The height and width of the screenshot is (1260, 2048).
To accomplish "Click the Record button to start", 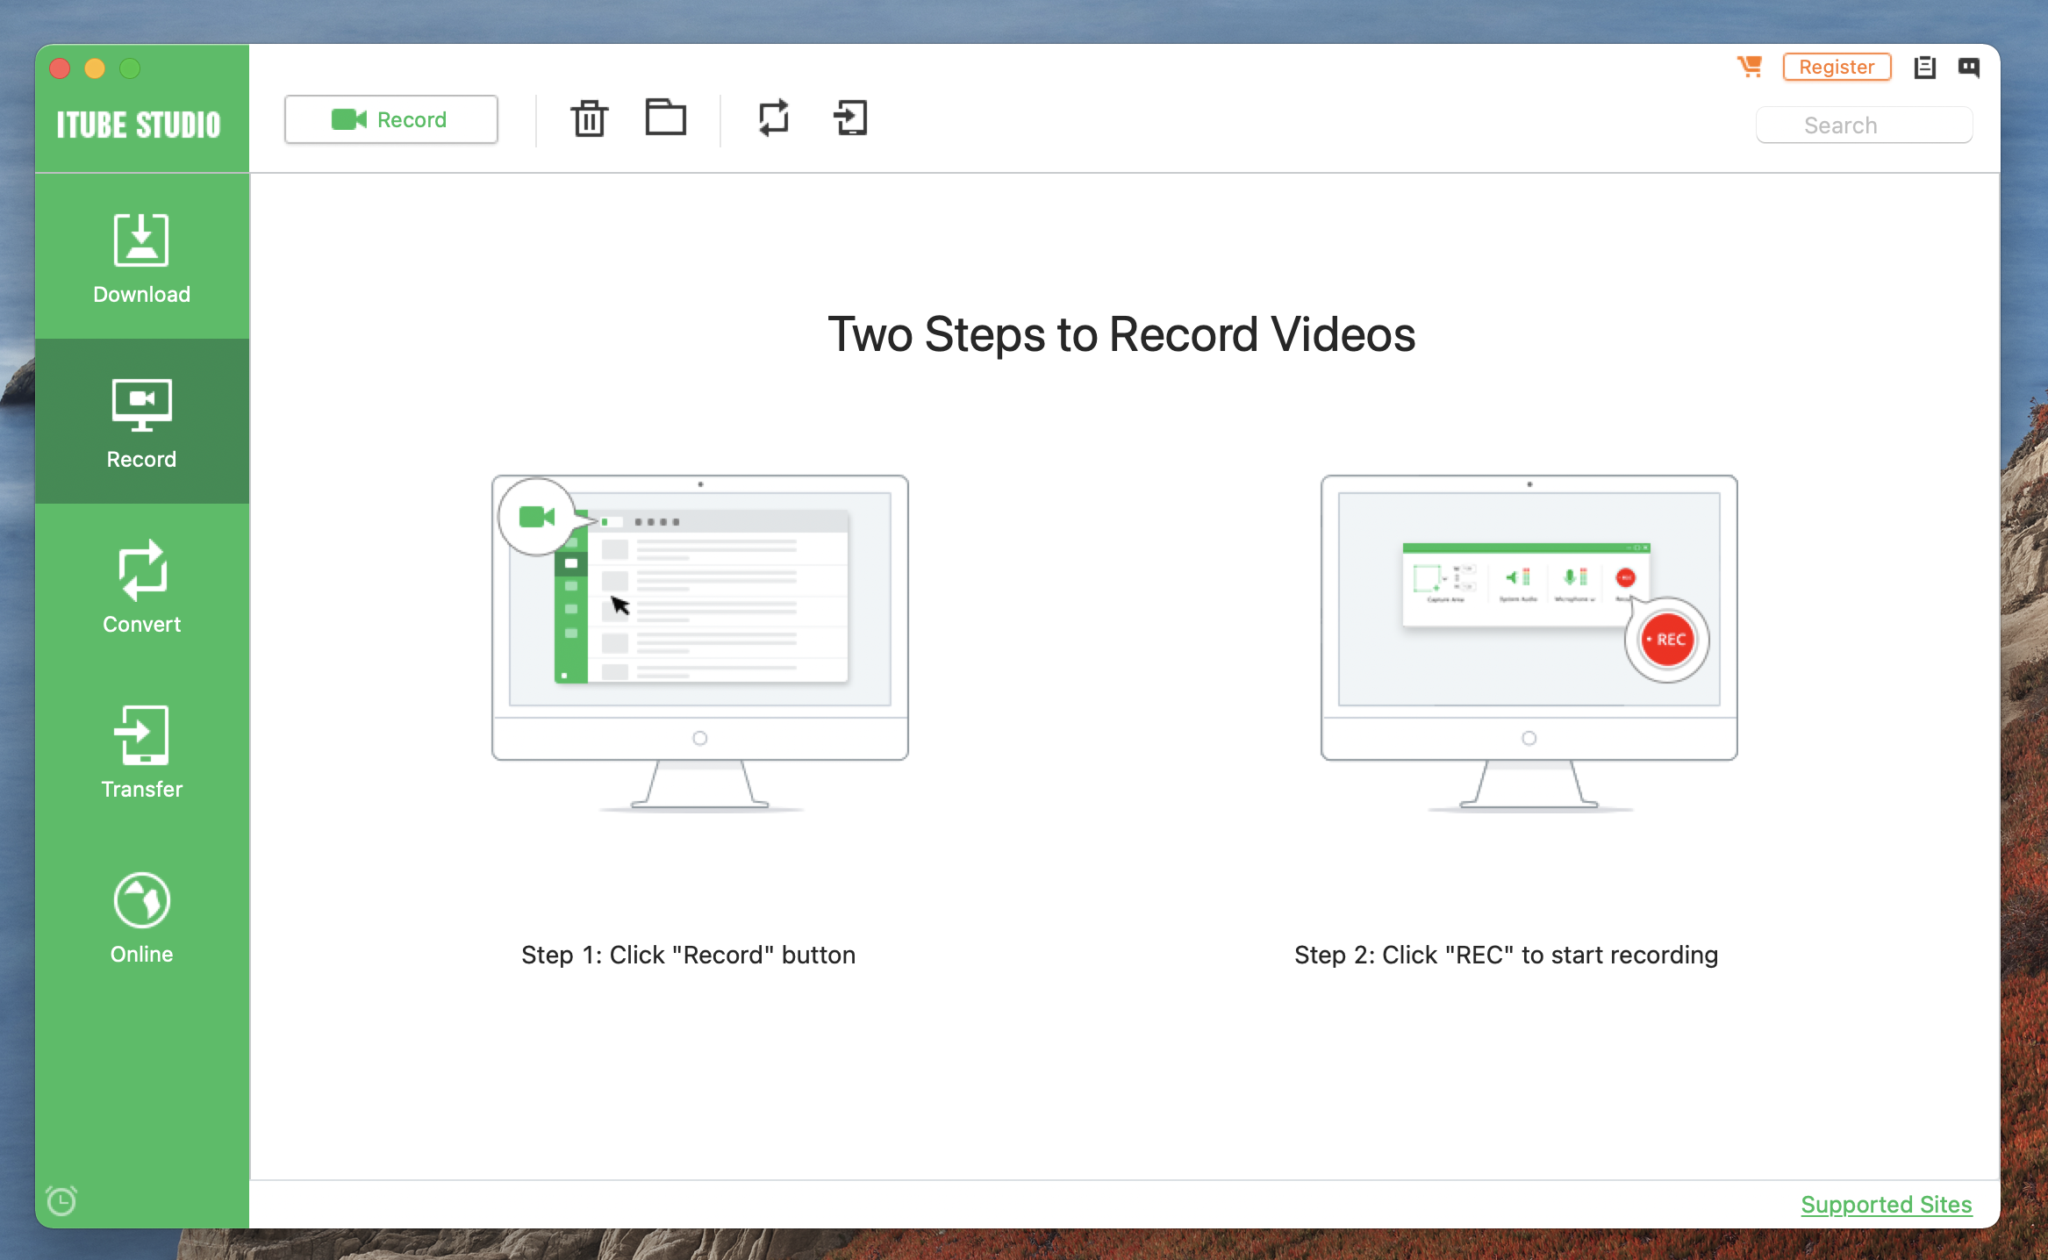I will point(392,119).
